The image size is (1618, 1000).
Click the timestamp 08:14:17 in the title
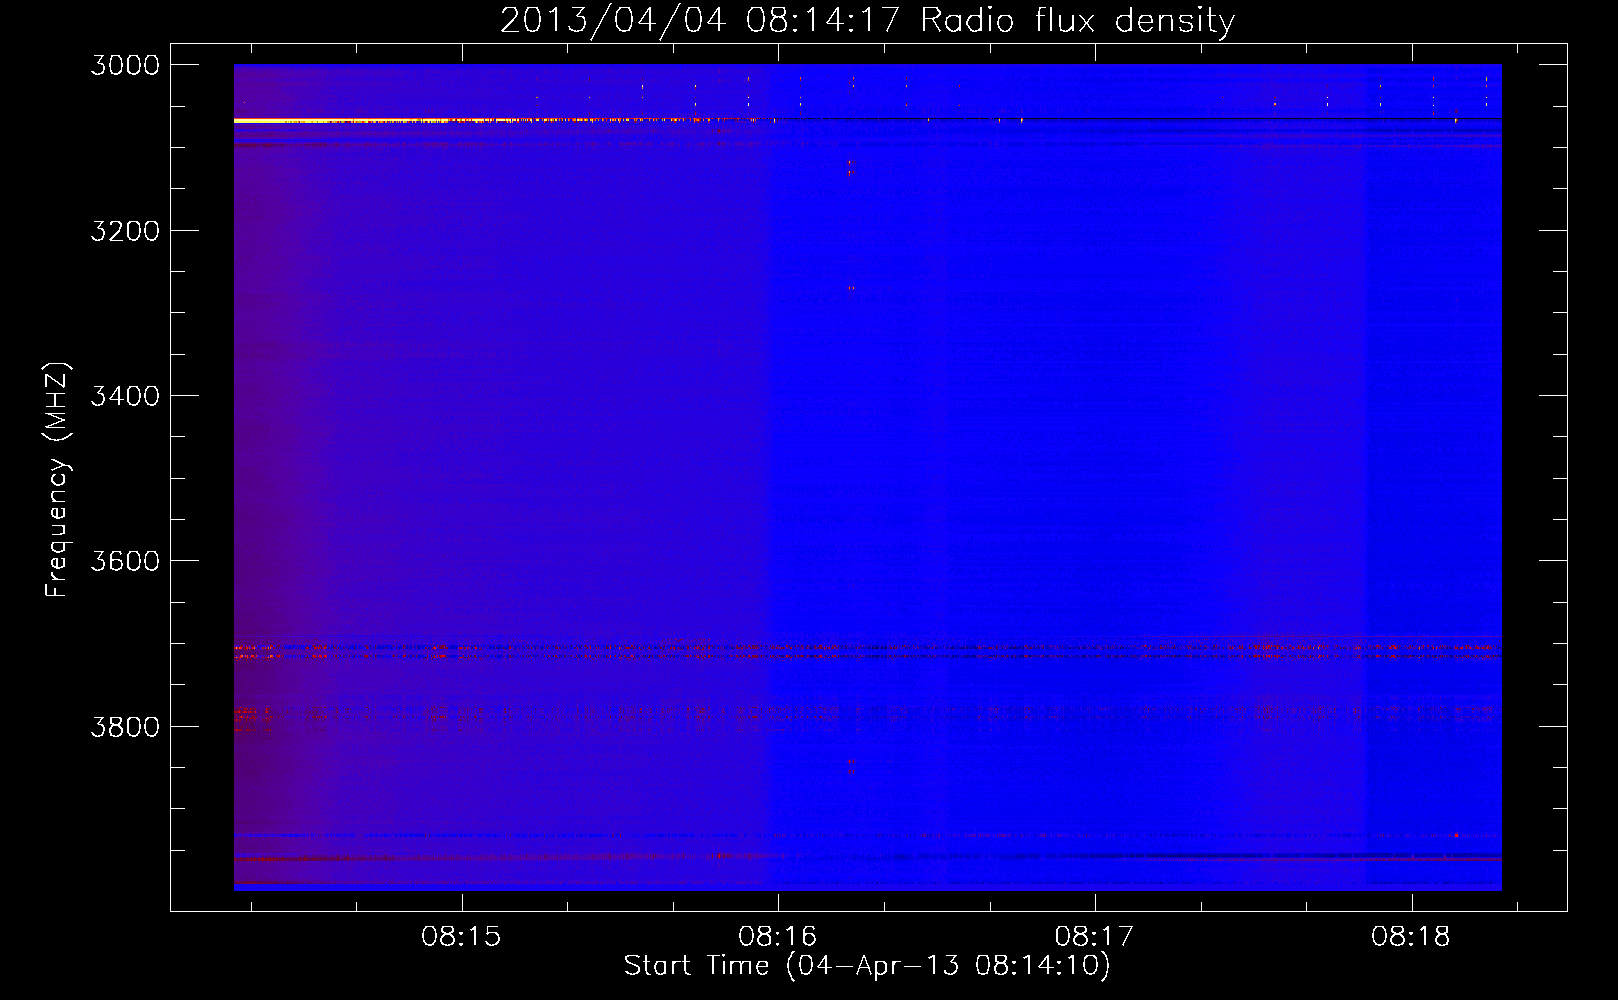coord(823,20)
